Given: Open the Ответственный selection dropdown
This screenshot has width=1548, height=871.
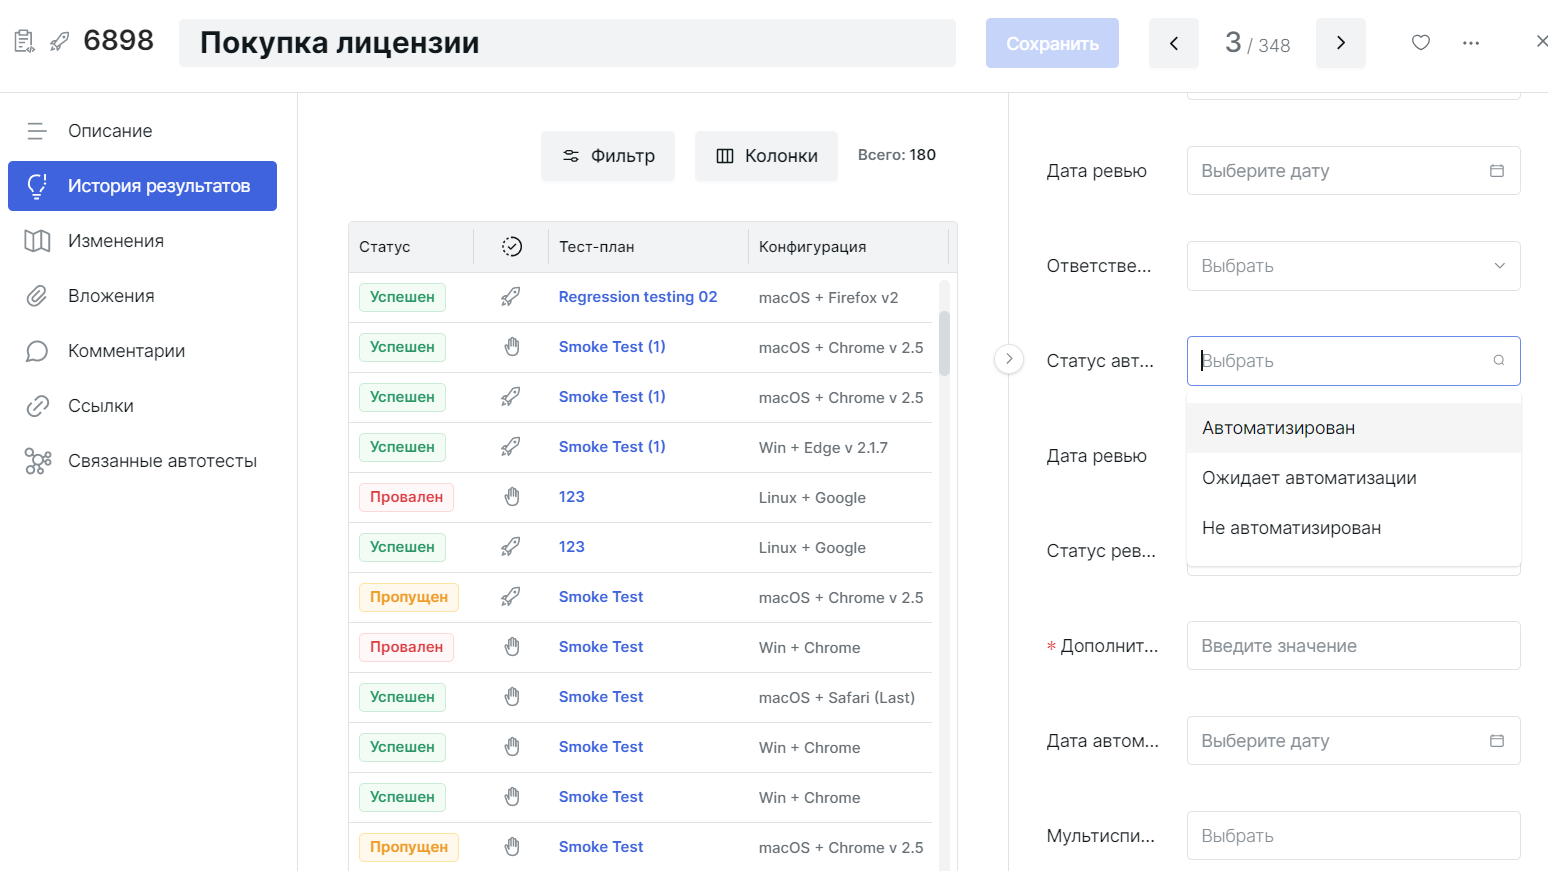Looking at the screenshot, I should pyautogui.click(x=1353, y=265).
